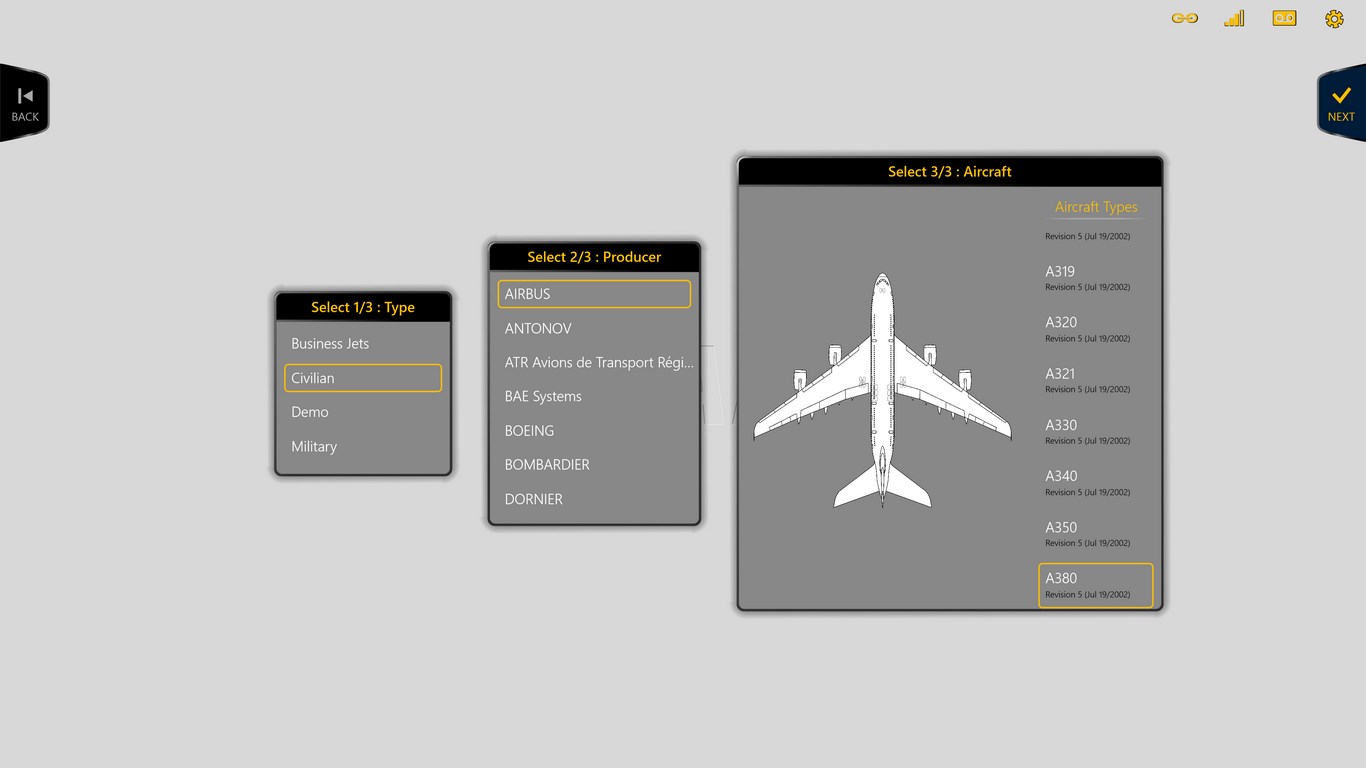Choose the A330 aircraft
Screen dimensions: 1366x768
tap(1096, 431)
